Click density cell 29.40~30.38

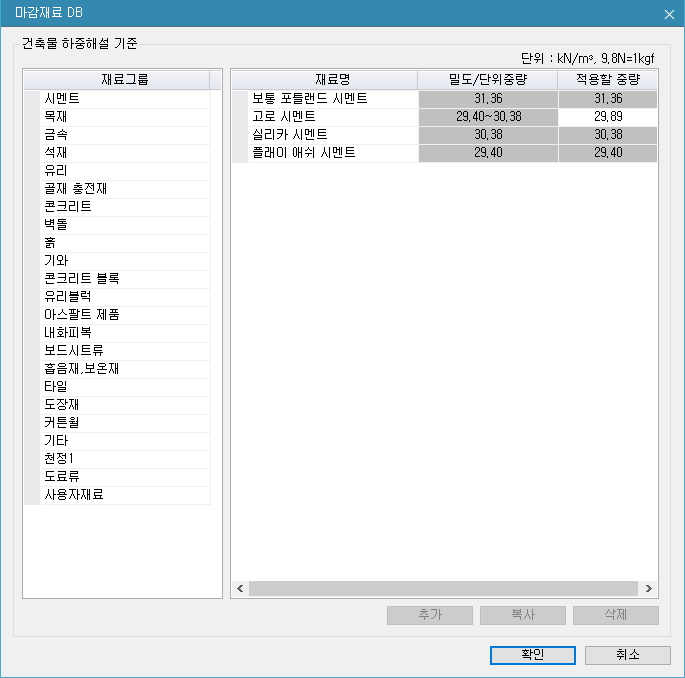pos(488,117)
